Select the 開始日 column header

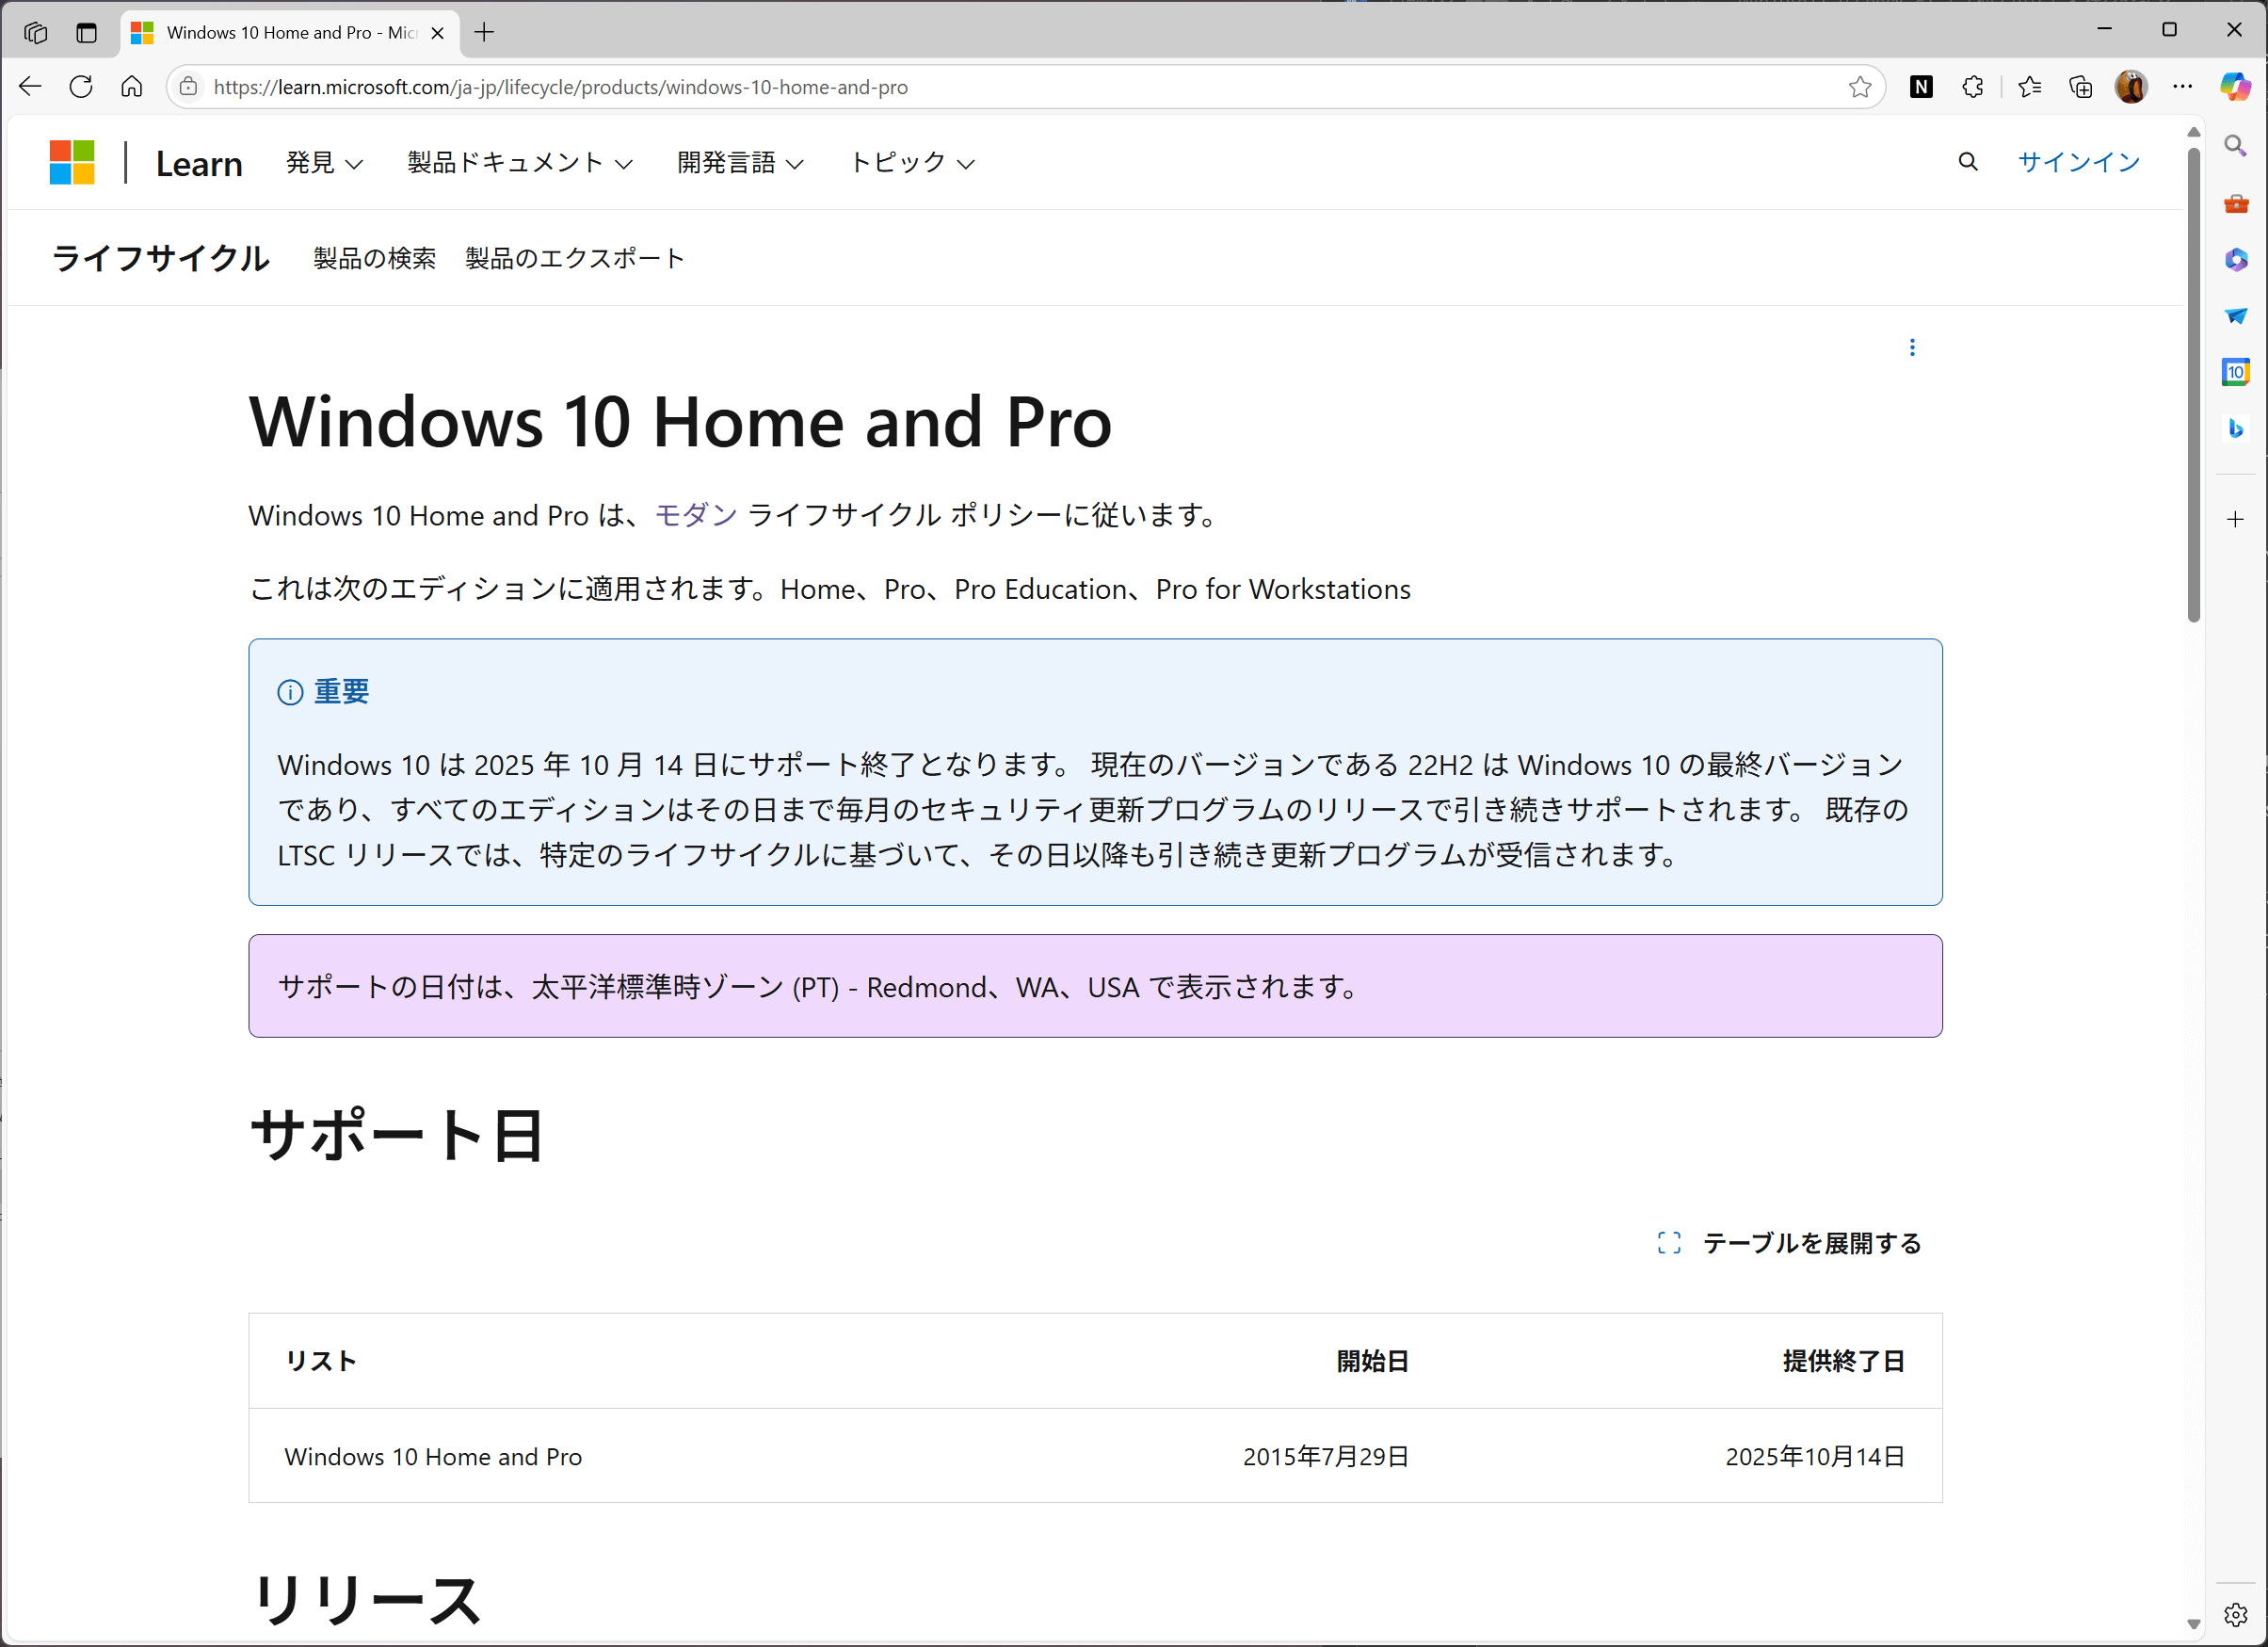click(x=1372, y=1361)
